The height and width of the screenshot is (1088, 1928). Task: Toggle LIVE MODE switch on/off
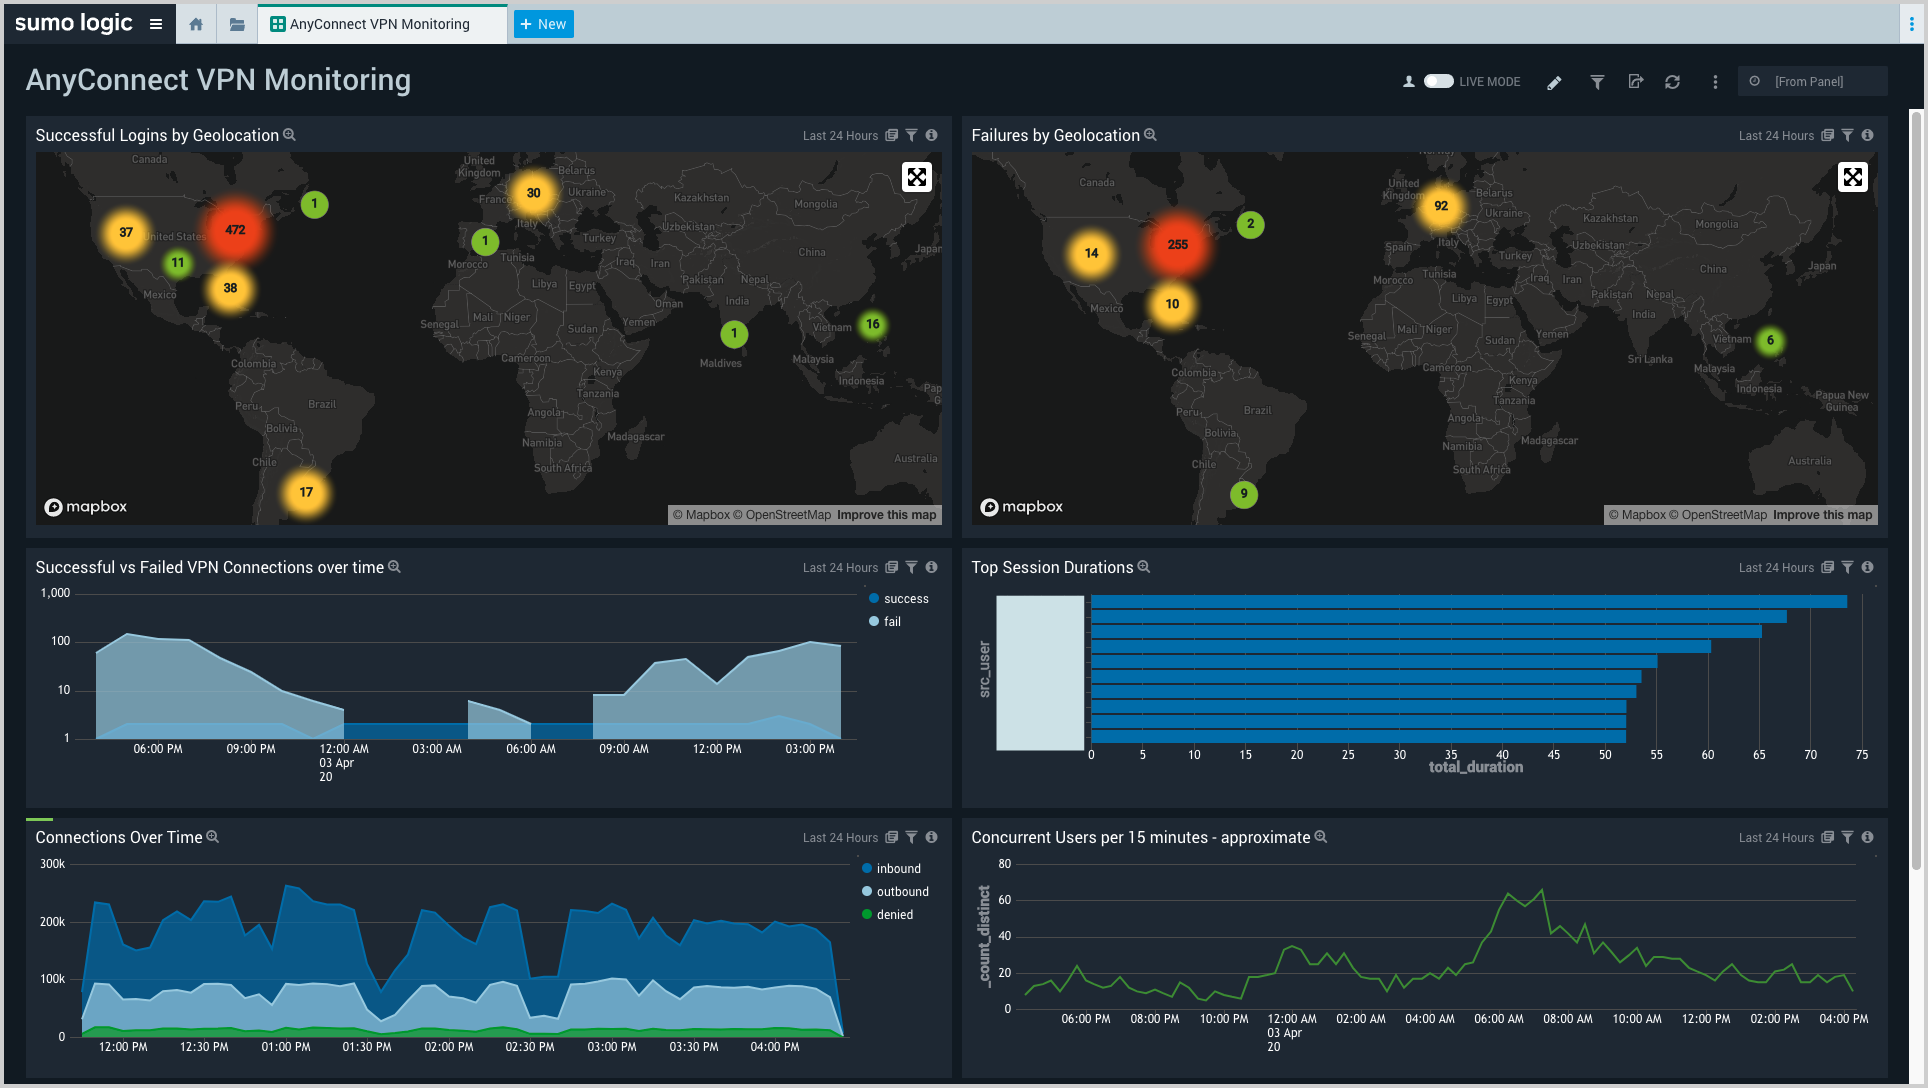[x=1437, y=81]
